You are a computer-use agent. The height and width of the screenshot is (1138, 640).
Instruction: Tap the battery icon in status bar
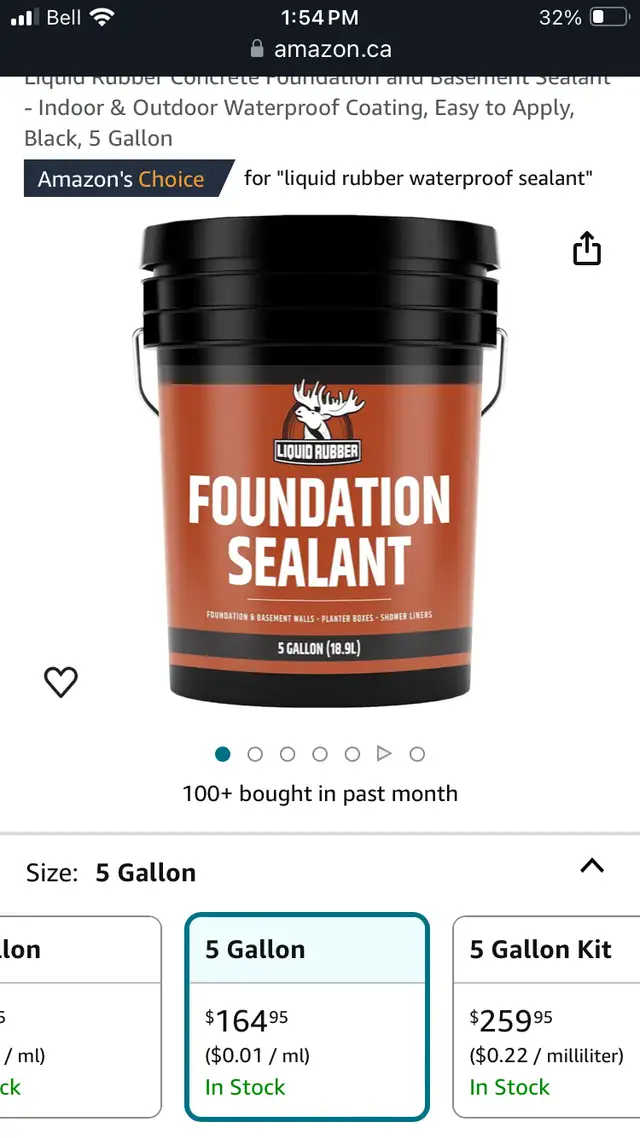tap(609, 17)
